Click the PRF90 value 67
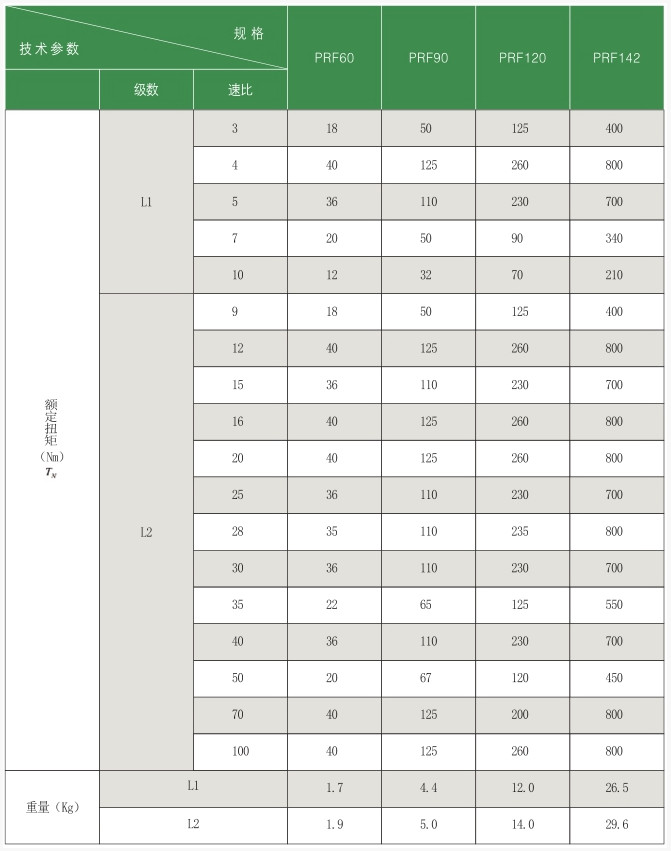This screenshot has height=851, width=671. pos(428,678)
